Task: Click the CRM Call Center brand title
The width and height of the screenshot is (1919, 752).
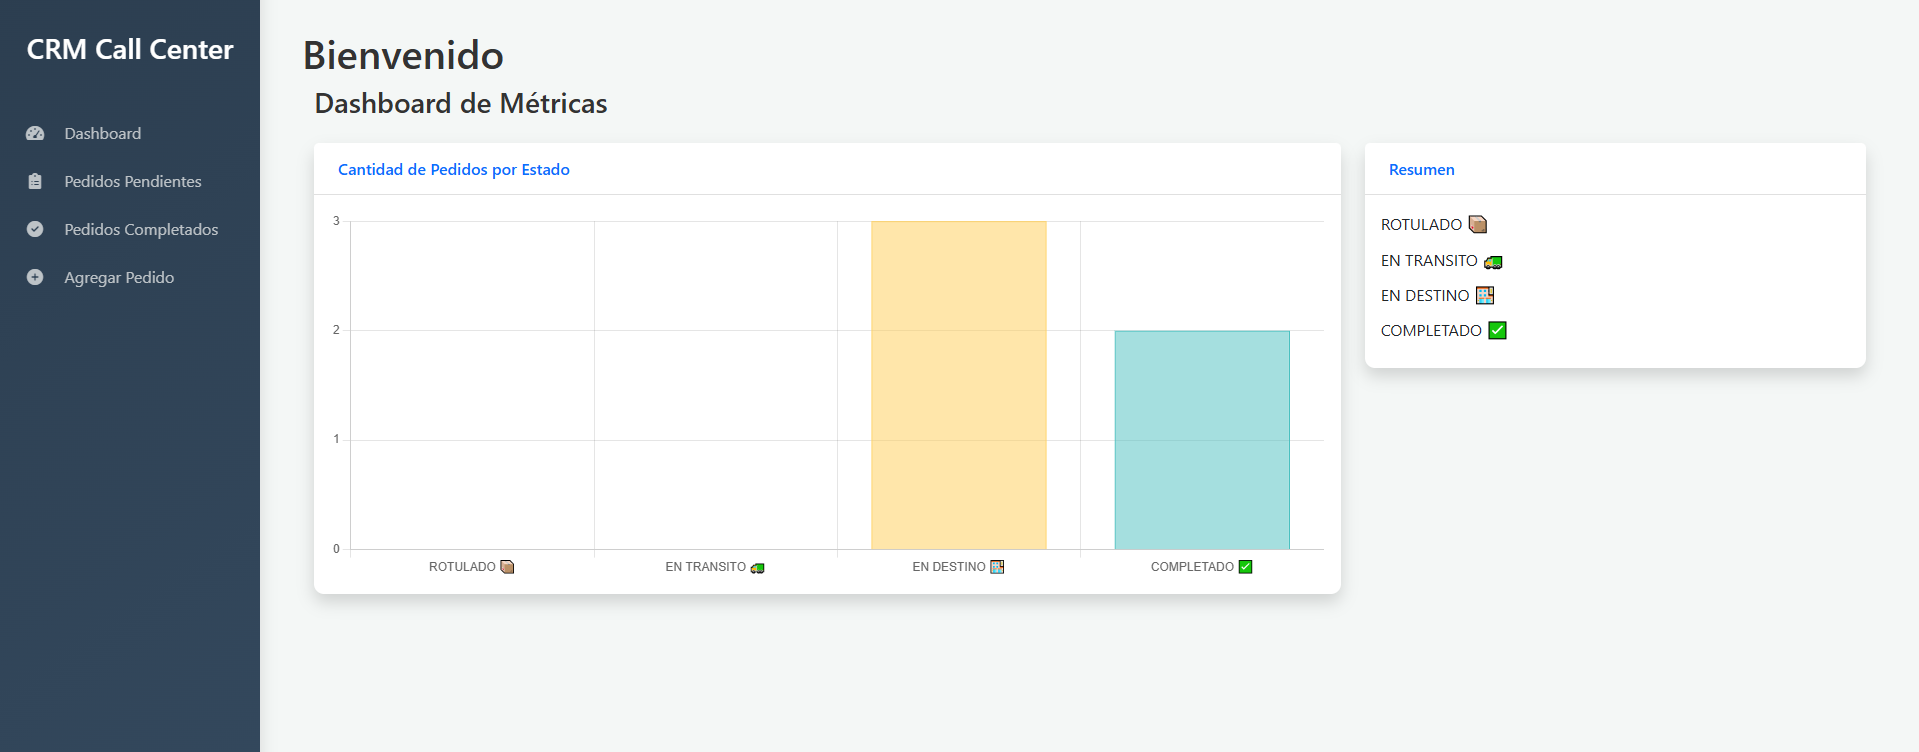Action: pyautogui.click(x=130, y=49)
